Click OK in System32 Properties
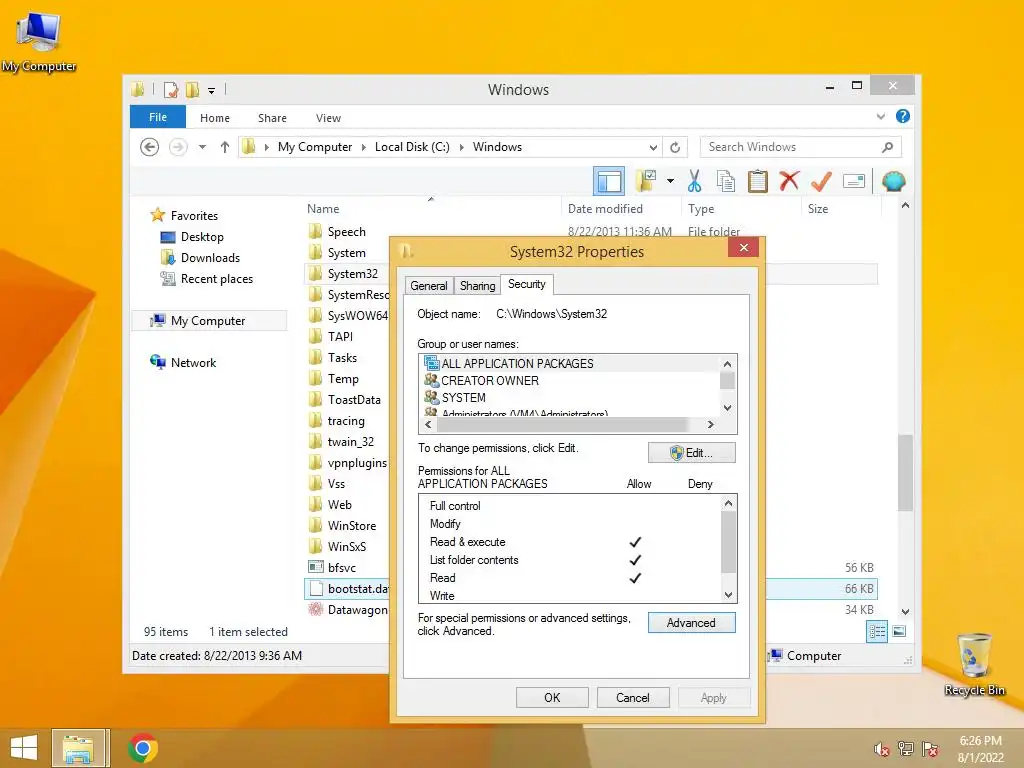Viewport: 1024px width, 768px height. [552, 697]
